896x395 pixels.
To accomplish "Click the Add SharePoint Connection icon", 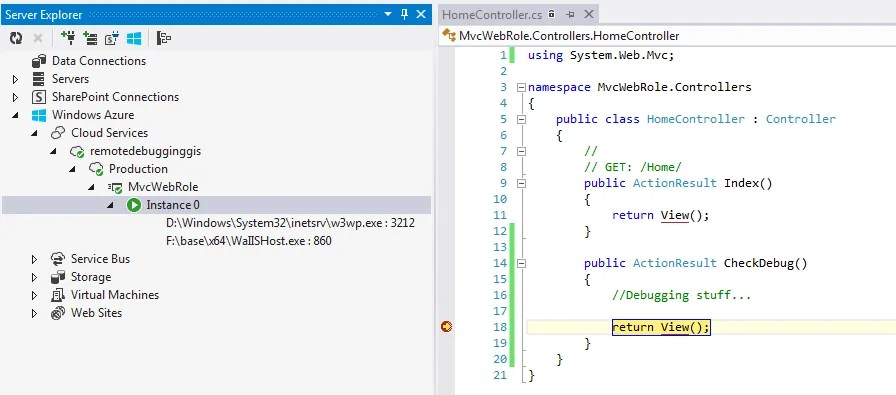I will point(112,38).
